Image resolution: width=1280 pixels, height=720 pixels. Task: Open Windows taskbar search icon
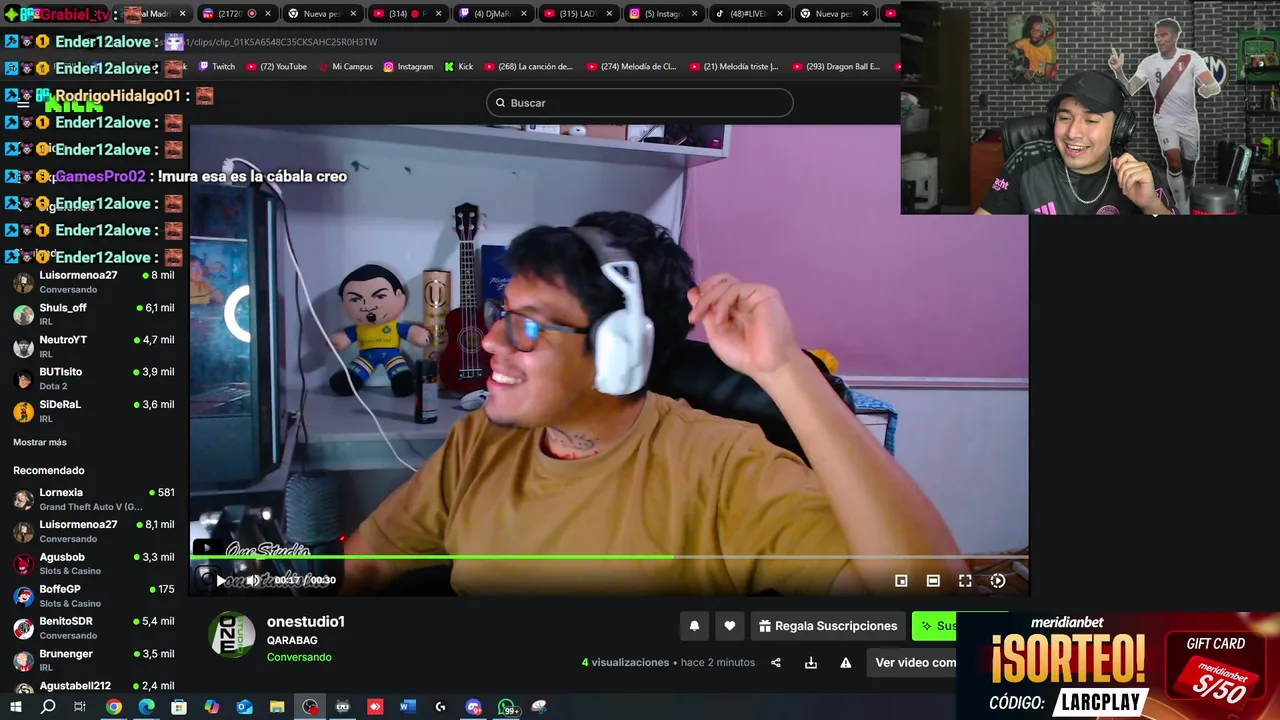click(48, 707)
